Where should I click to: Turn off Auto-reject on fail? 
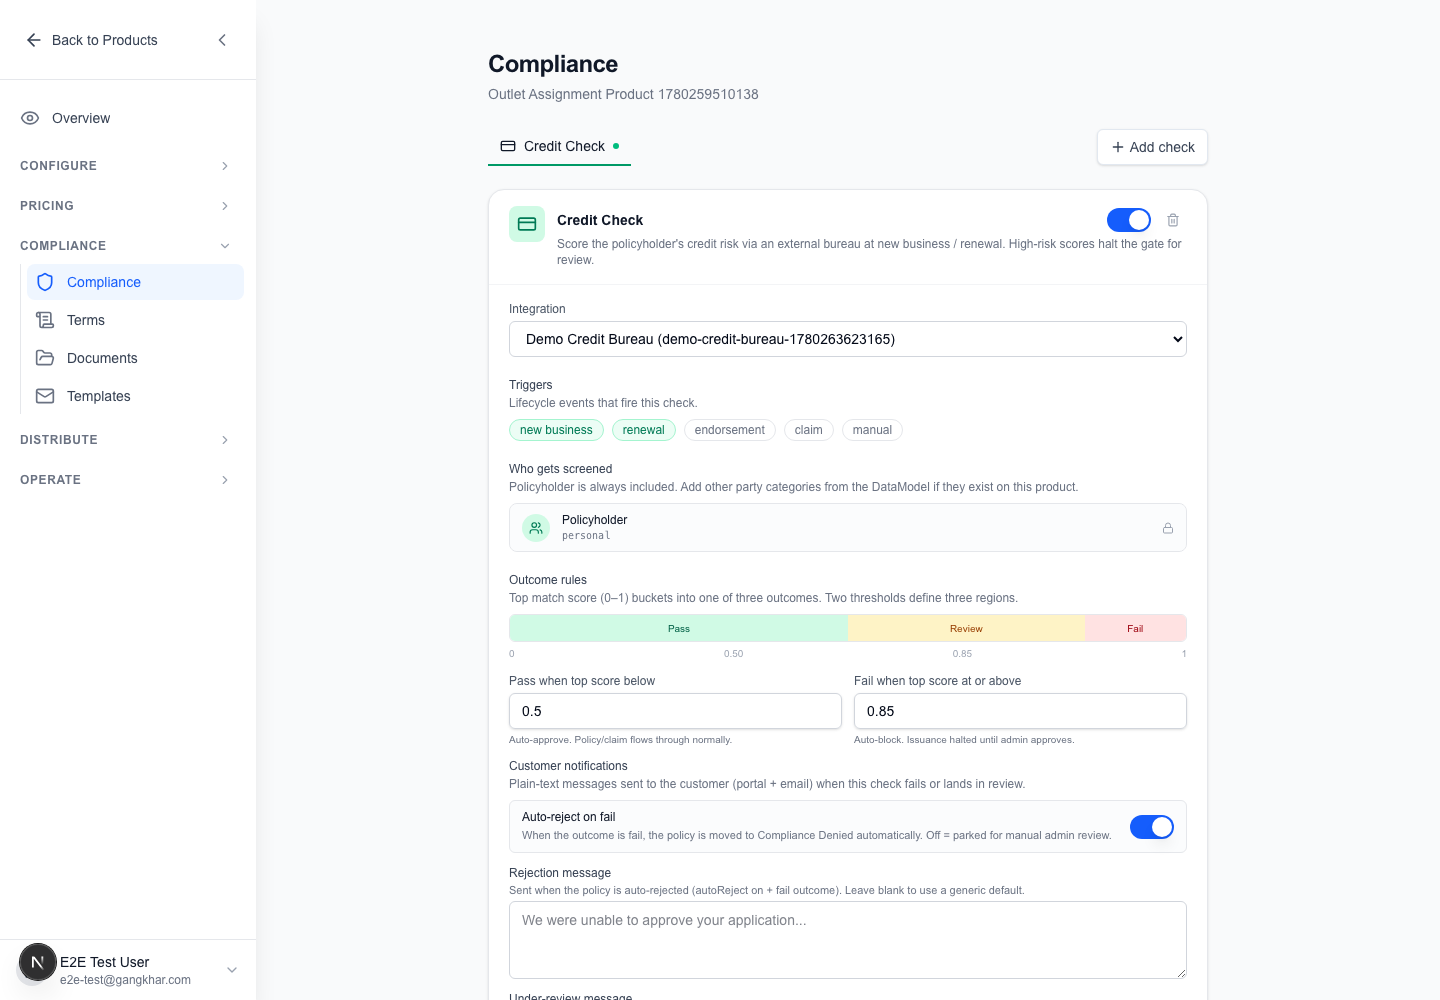coord(1152,827)
